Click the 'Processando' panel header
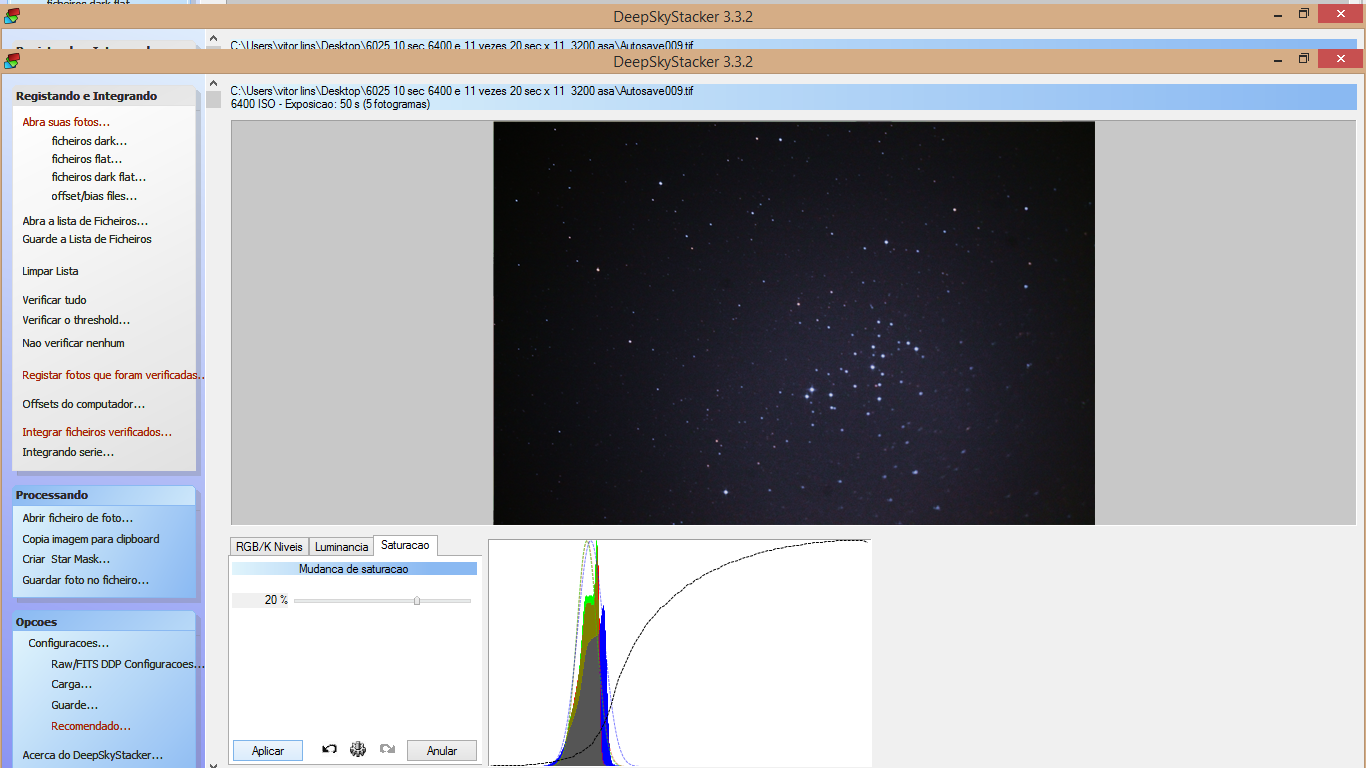This screenshot has width=1366, height=768. point(104,495)
